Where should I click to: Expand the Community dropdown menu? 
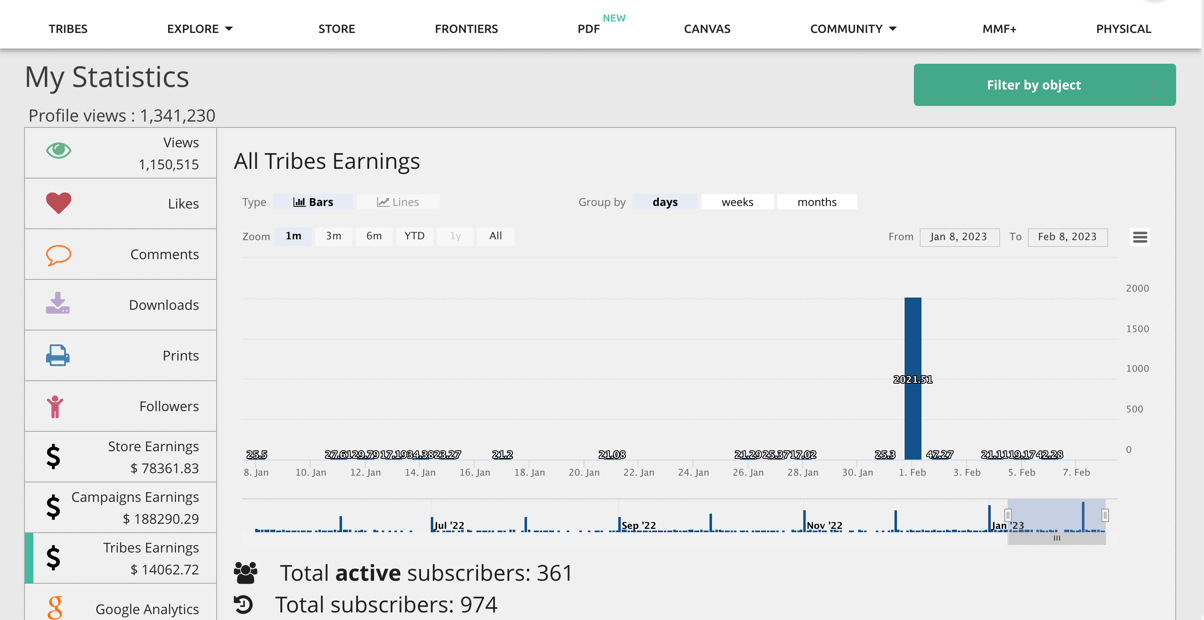pyautogui.click(x=852, y=29)
